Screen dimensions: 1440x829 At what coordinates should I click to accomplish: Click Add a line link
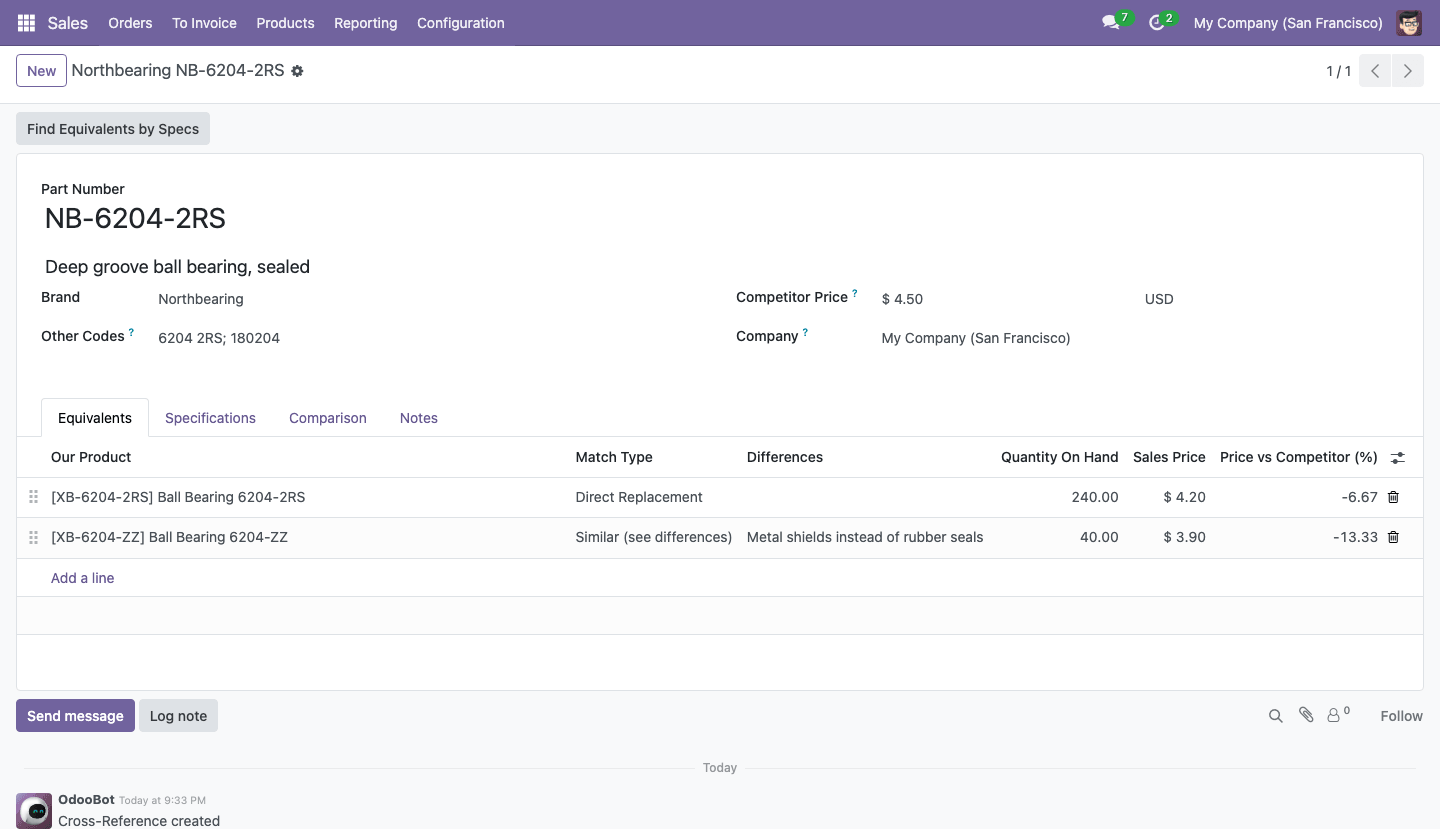[83, 578]
